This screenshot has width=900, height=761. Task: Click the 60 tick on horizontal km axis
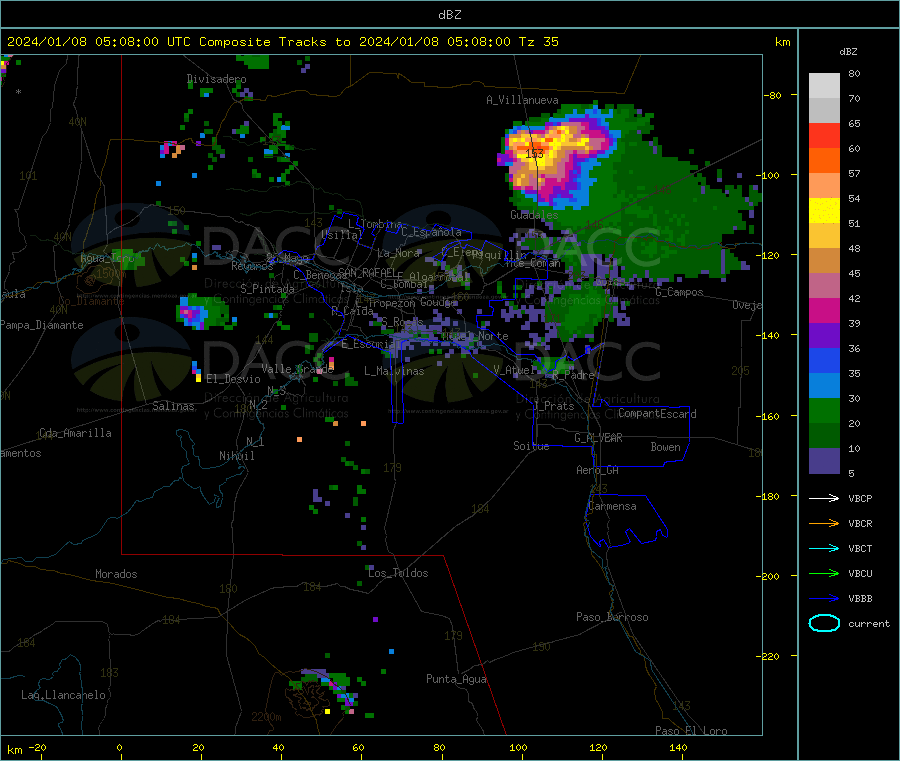pyautogui.click(x=358, y=747)
